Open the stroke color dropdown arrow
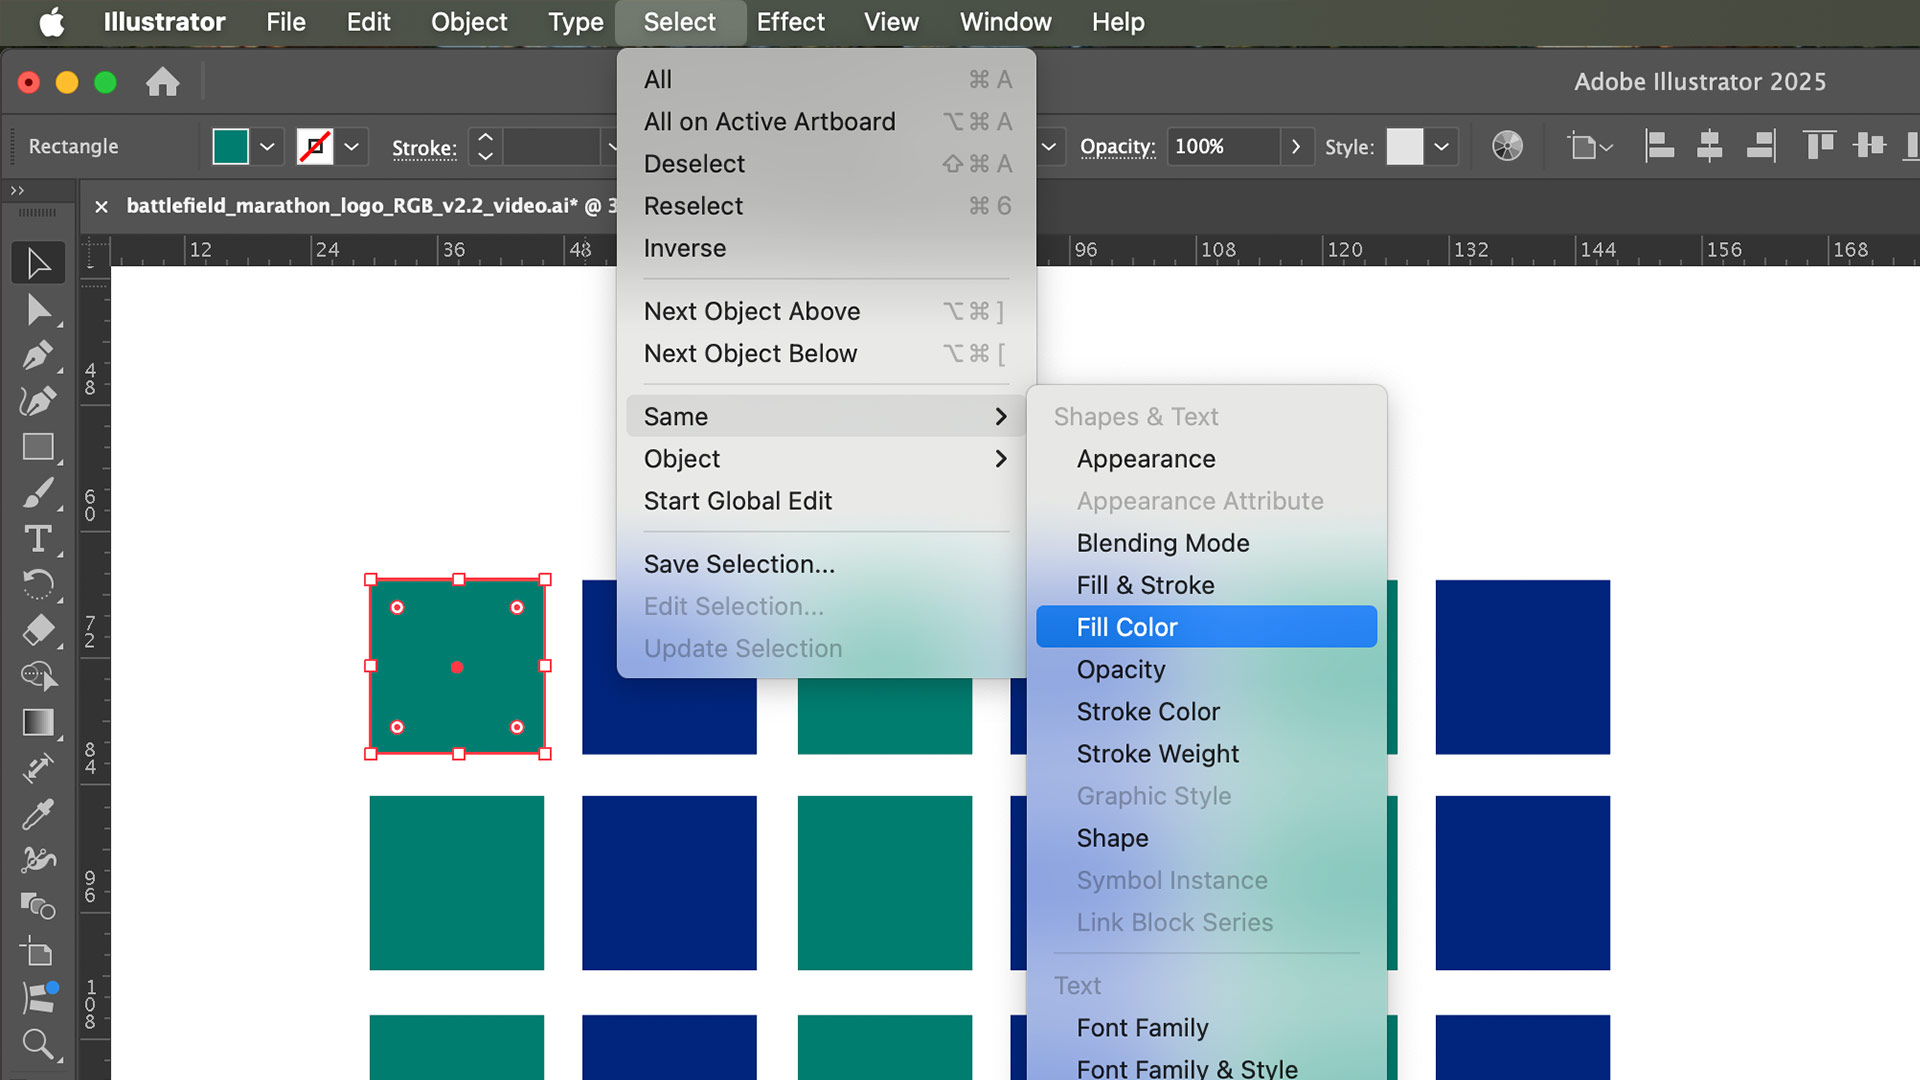The width and height of the screenshot is (1920, 1080). point(352,147)
